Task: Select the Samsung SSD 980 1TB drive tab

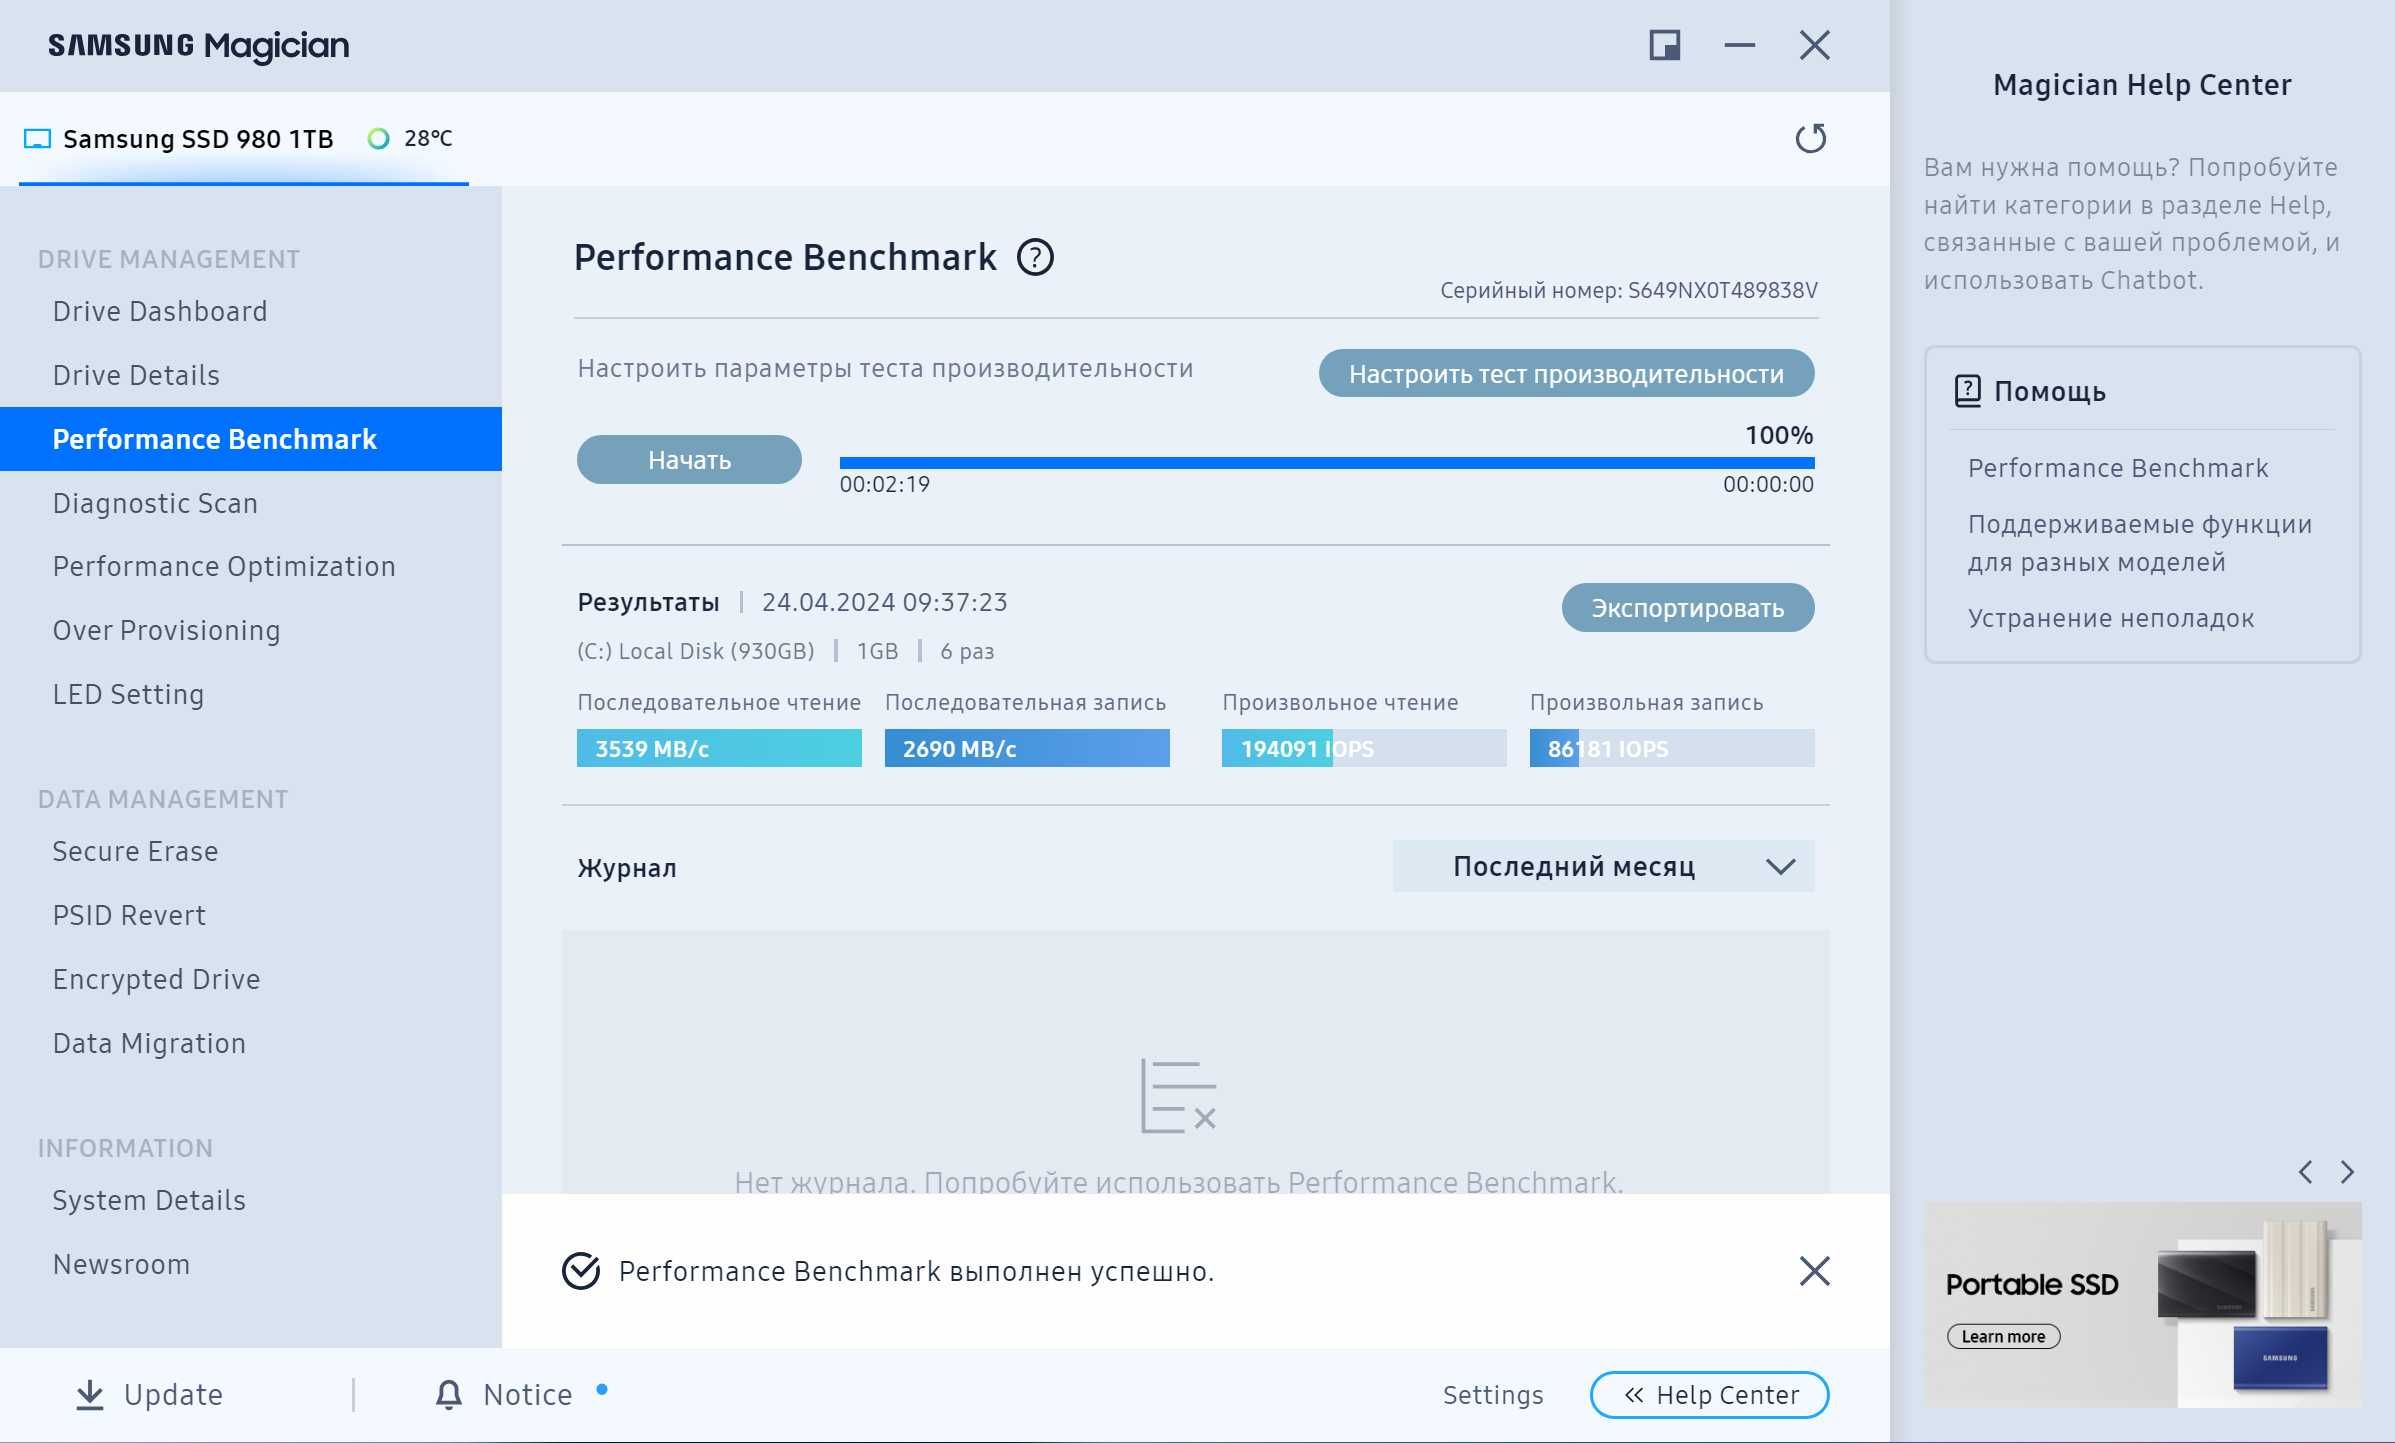Action: point(243,139)
